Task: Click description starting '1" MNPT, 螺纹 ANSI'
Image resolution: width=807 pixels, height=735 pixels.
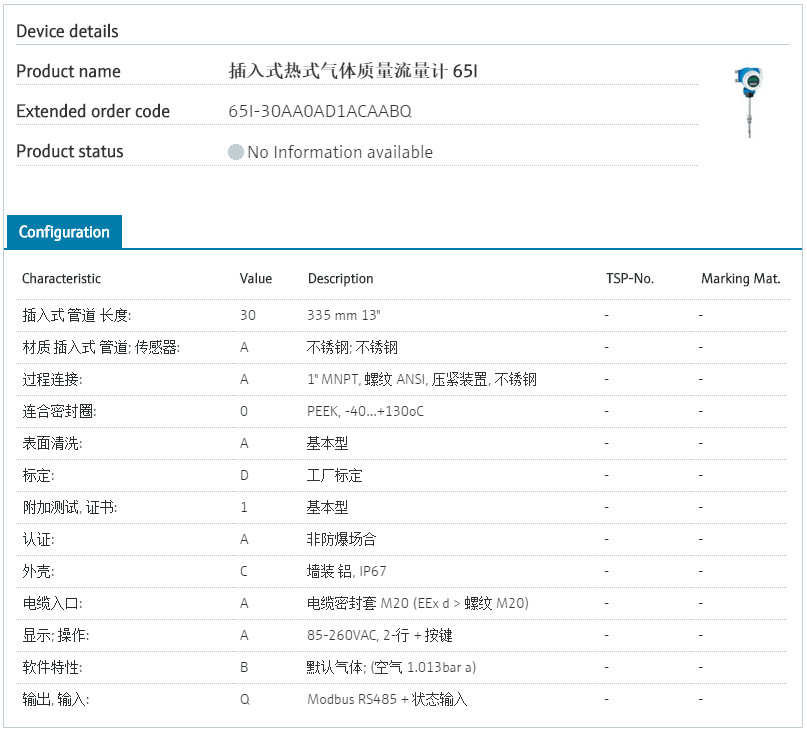Action: click(x=422, y=379)
